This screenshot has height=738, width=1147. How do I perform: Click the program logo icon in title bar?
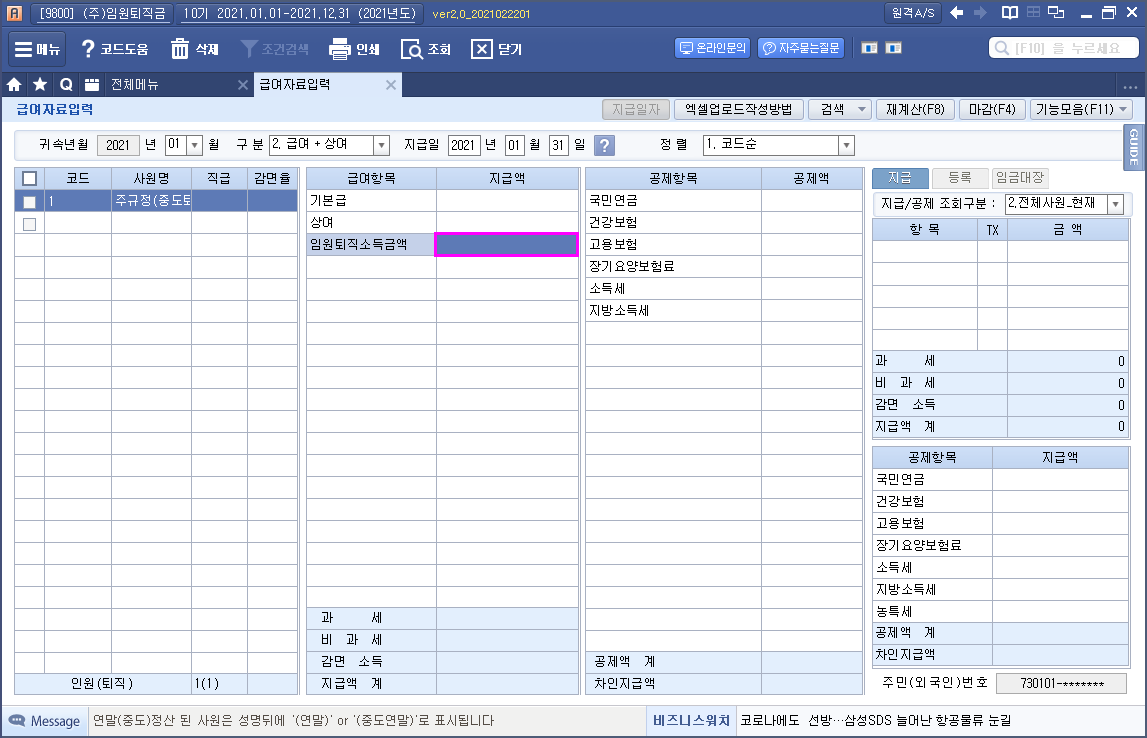click(14, 12)
